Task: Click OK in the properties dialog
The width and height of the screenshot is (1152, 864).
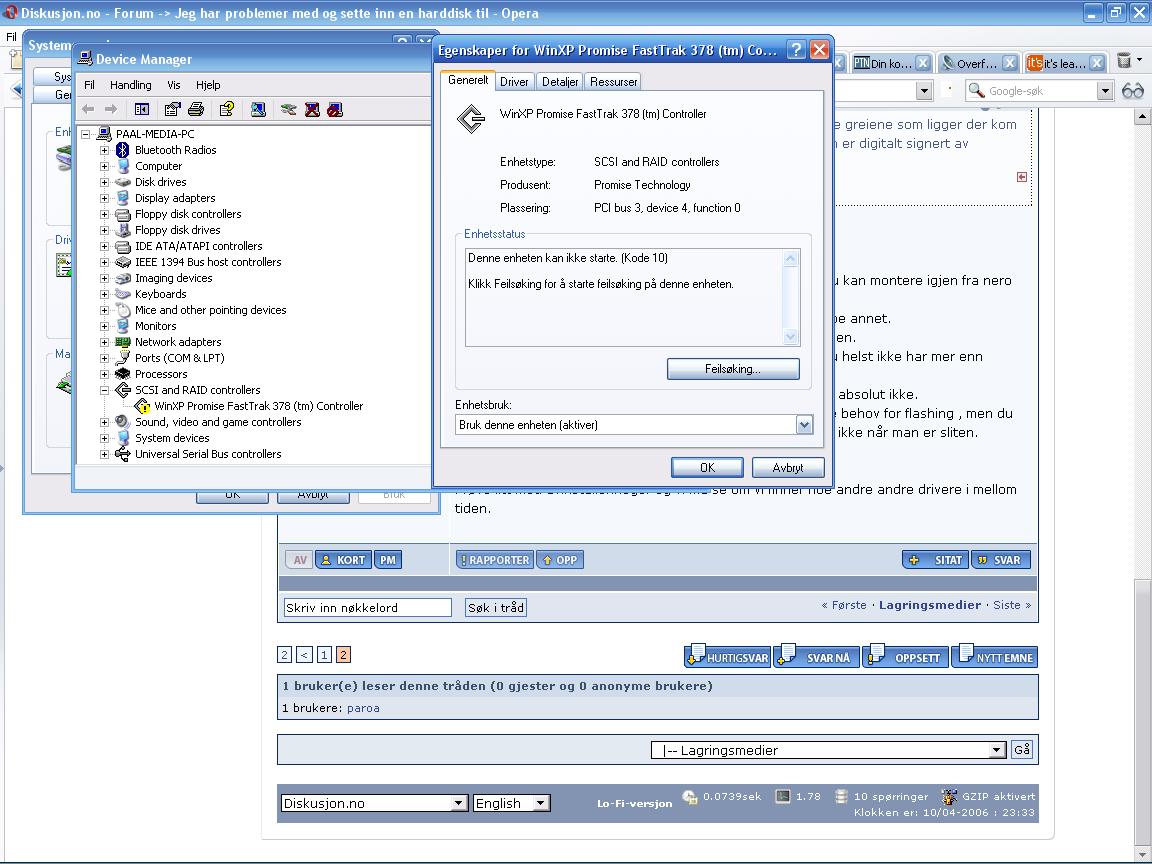Action: pyautogui.click(x=707, y=467)
